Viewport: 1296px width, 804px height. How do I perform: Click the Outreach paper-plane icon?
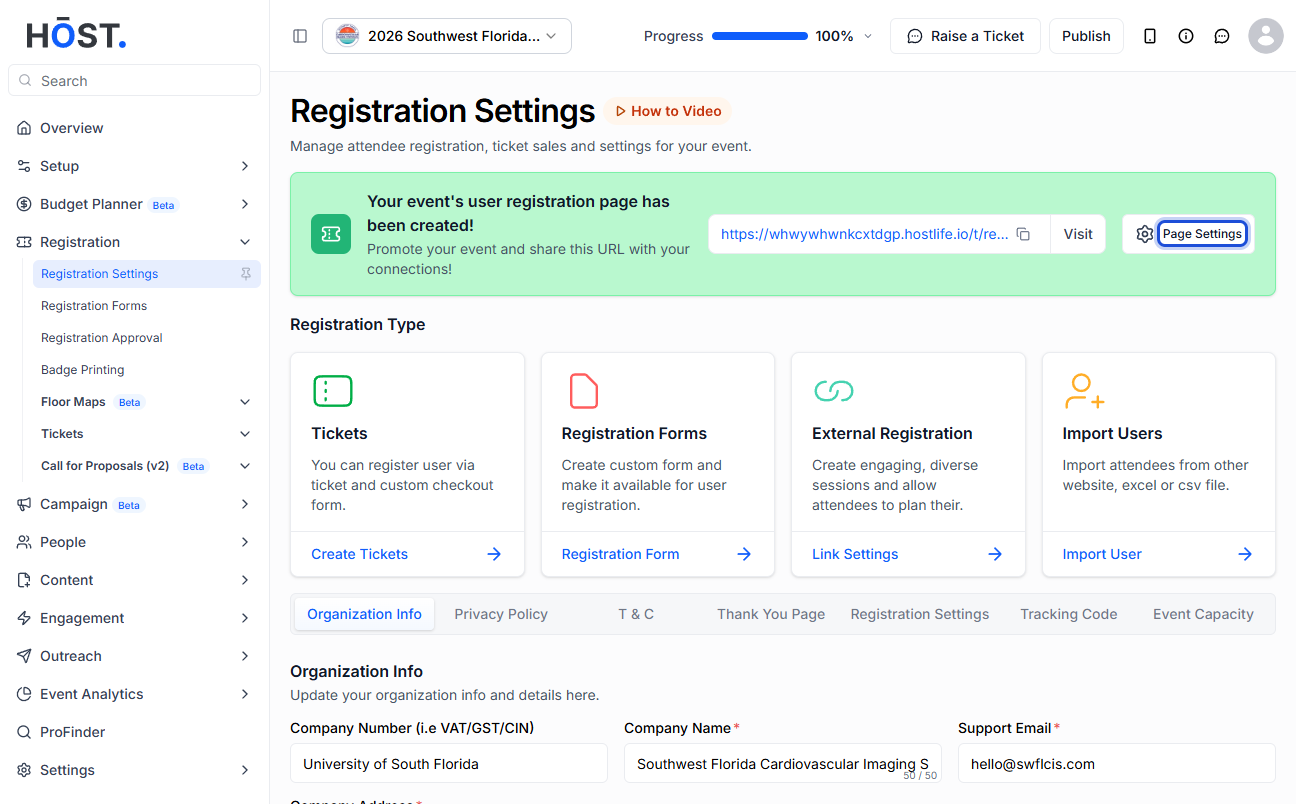(24, 656)
